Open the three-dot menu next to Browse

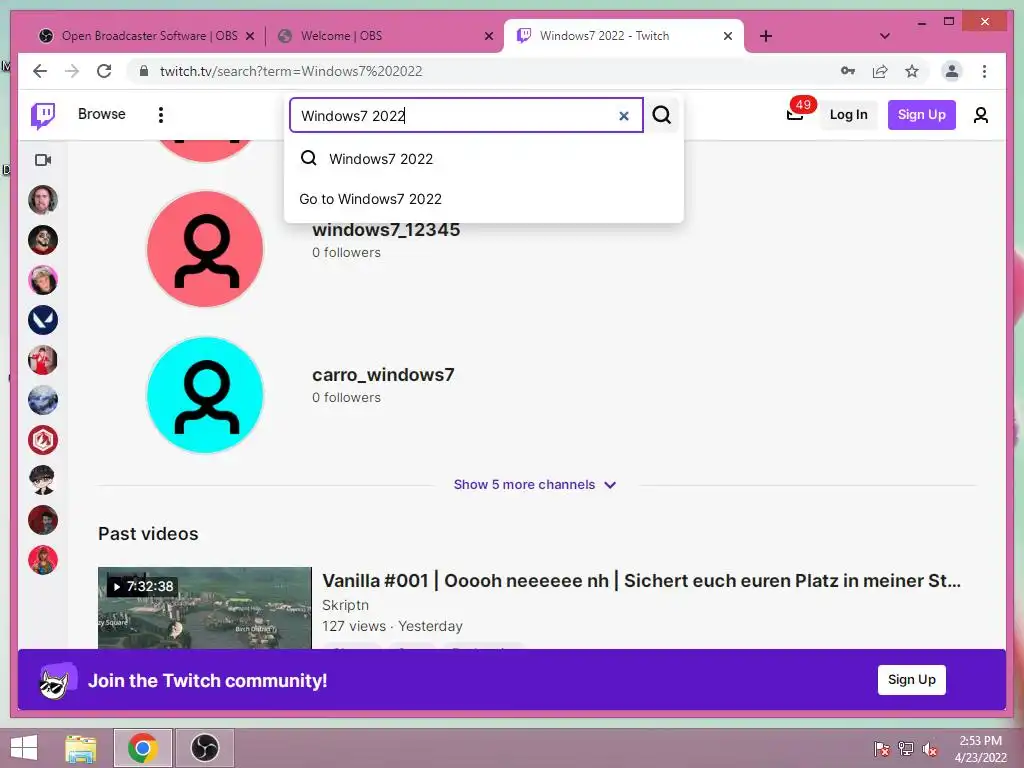click(x=161, y=115)
